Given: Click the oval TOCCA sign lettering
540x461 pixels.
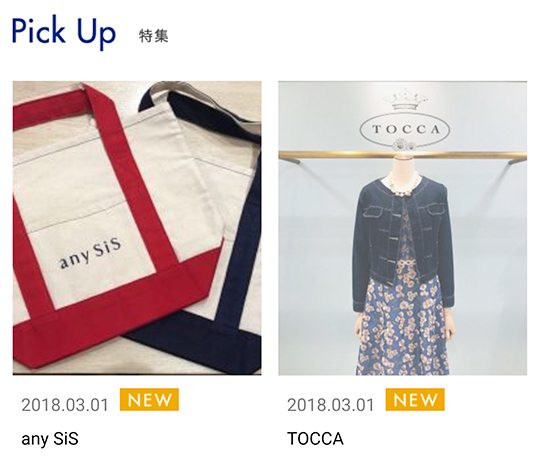Looking at the screenshot, I should click(x=405, y=130).
